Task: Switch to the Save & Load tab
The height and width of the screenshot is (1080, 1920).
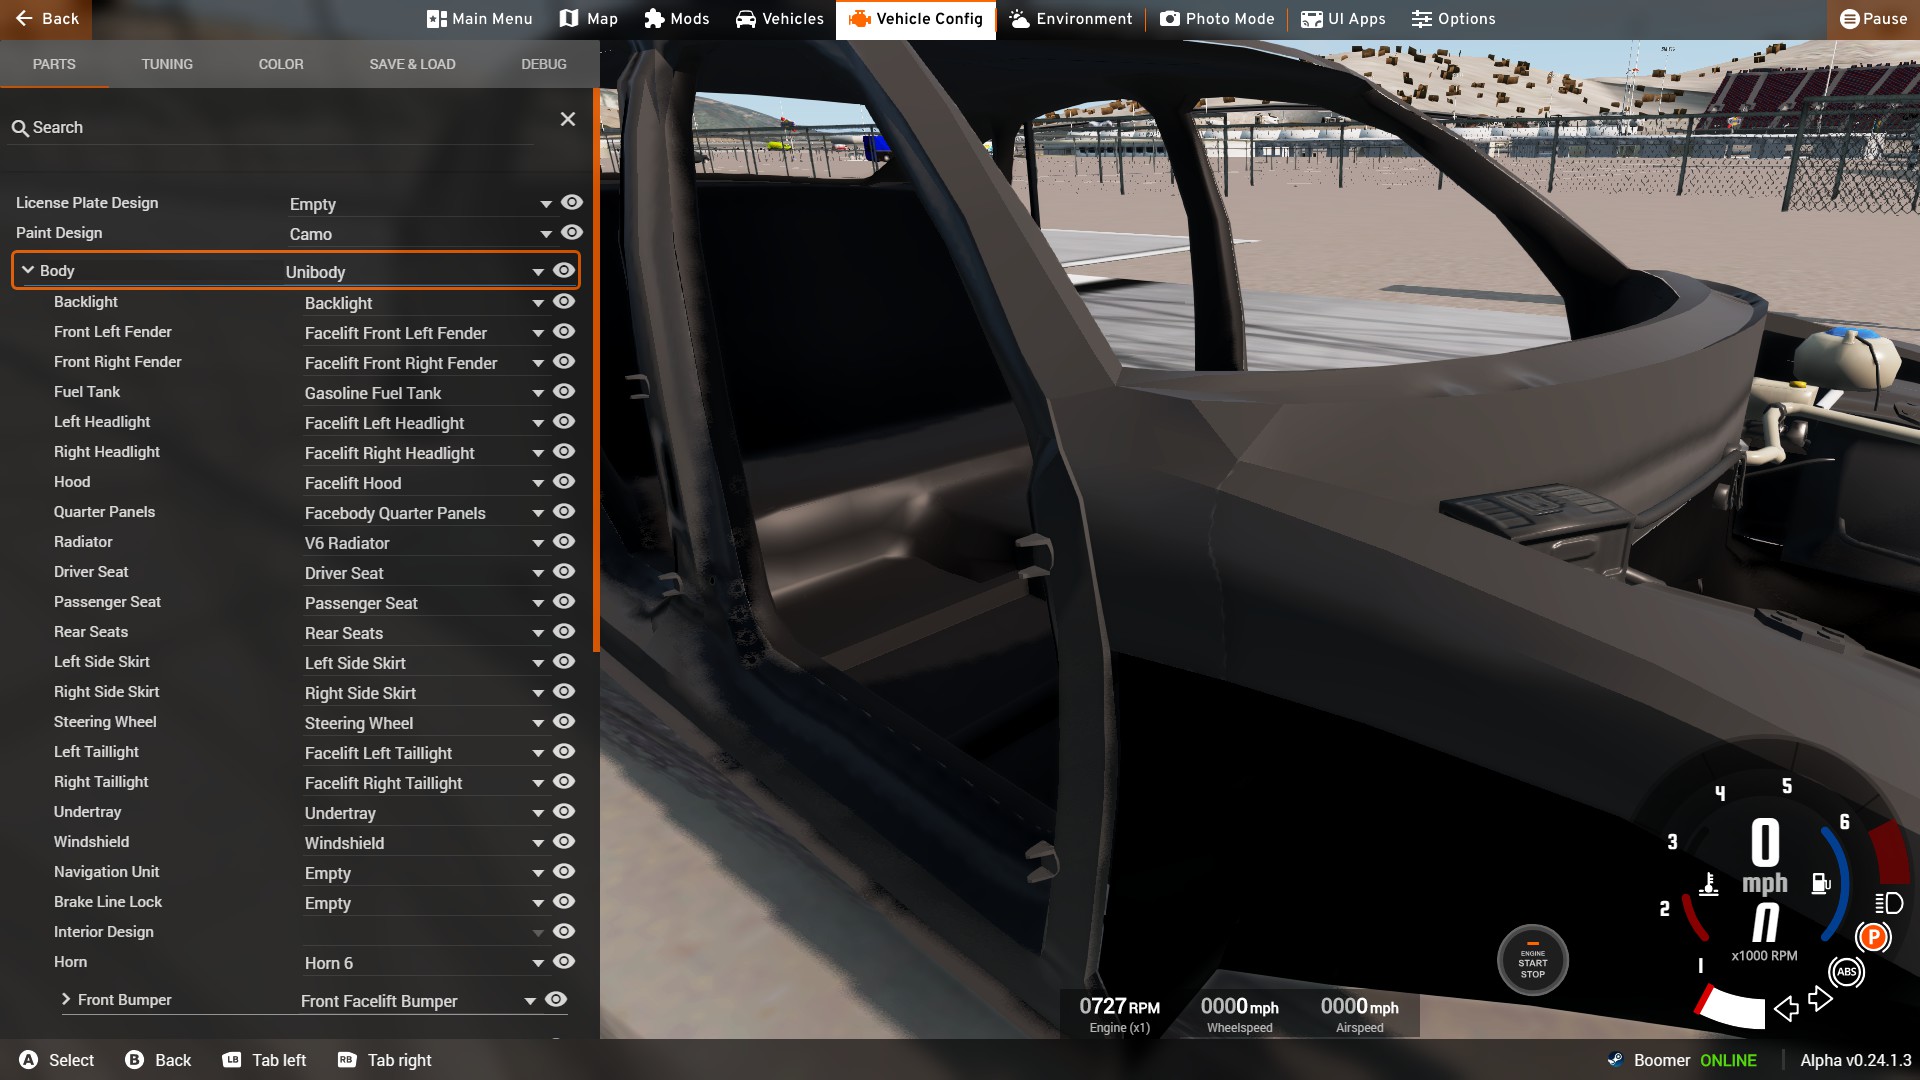Action: click(412, 64)
